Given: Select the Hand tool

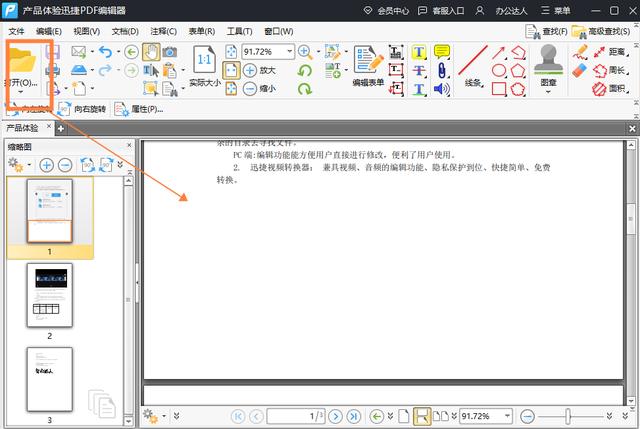Looking at the screenshot, I should (x=151, y=52).
